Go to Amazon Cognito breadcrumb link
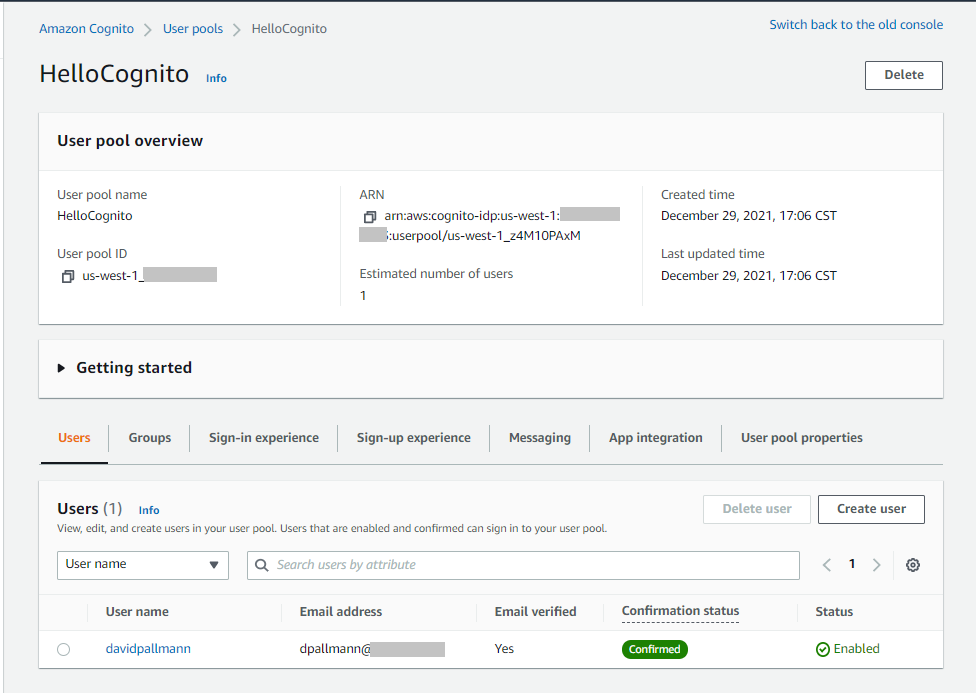Screen dimensions: 976x693 (87, 29)
